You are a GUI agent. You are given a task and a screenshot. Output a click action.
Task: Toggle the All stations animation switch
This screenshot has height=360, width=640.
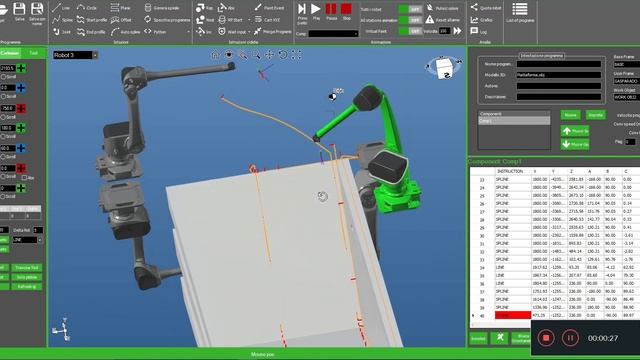tap(410, 20)
